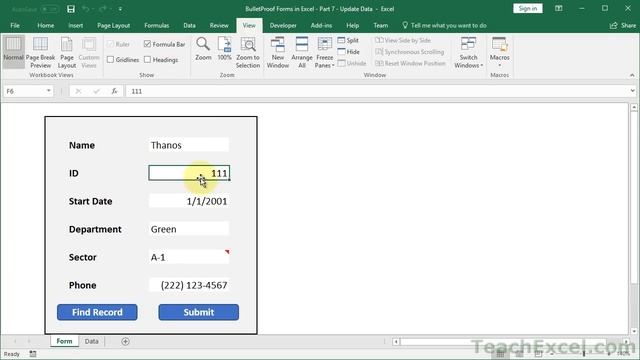The image size is (640, 360).
Task: Click the Sign in button
Action: pyautogui.click(x=528, y=9)
